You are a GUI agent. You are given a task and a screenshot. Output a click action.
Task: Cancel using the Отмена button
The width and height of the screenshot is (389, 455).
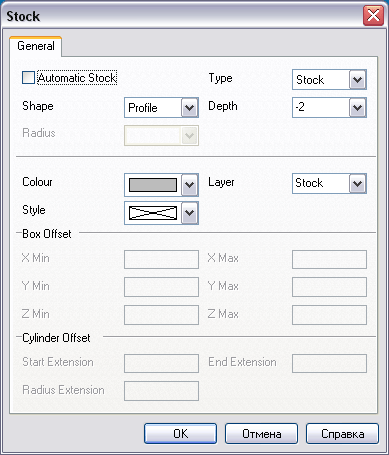coord(261,434)
